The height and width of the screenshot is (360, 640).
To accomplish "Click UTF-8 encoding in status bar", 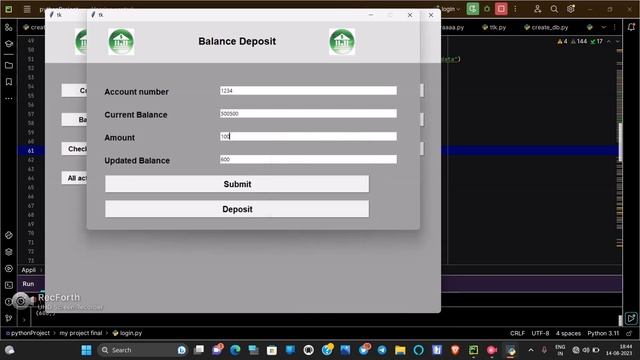I will click(x=540, y=333).
